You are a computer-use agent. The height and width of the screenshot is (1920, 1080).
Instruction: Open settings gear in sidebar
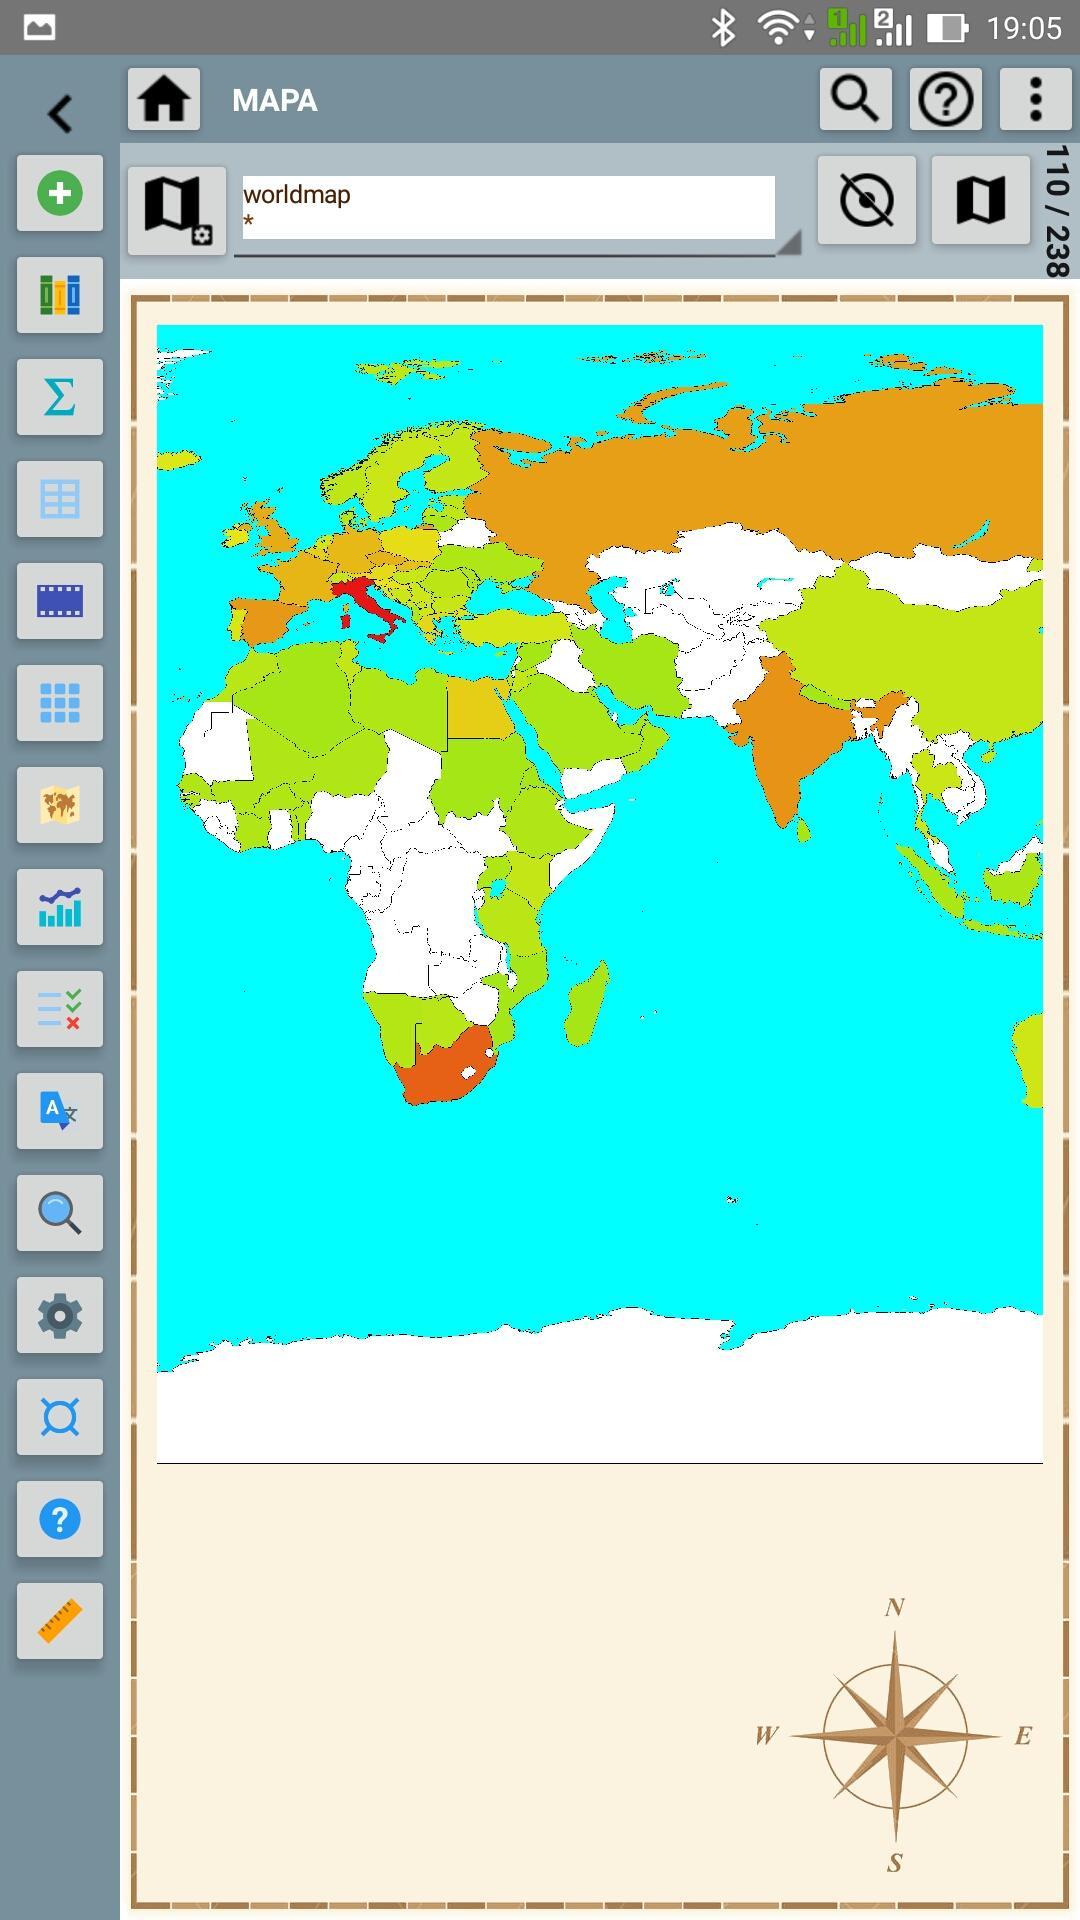60,1315
